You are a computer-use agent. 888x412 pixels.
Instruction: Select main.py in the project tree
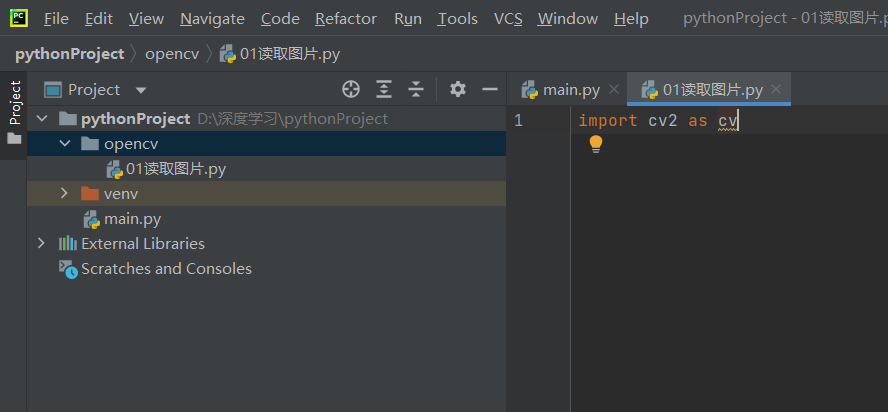(x=266, y=219)
